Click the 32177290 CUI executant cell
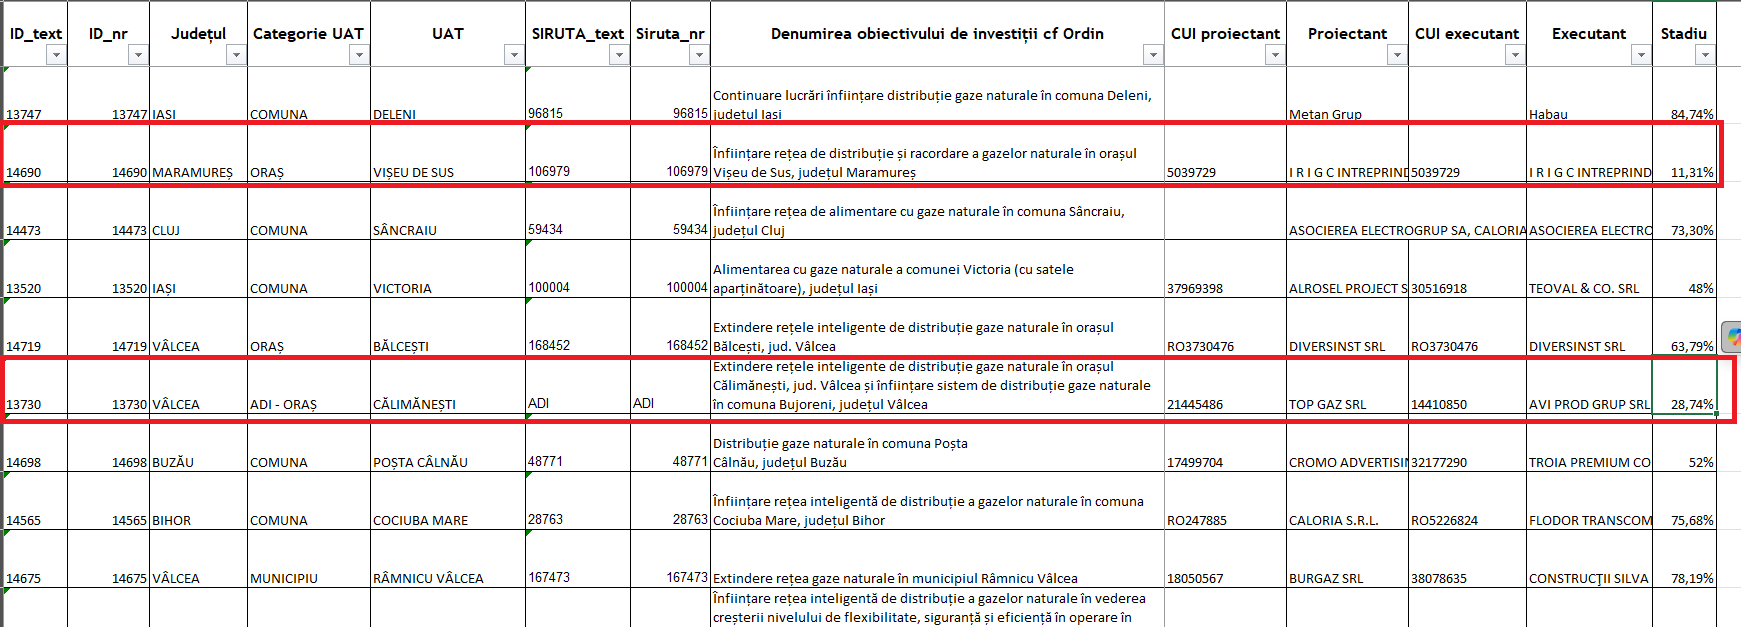The width and height of the screenshot is (1741, 627). (1467, 443)
